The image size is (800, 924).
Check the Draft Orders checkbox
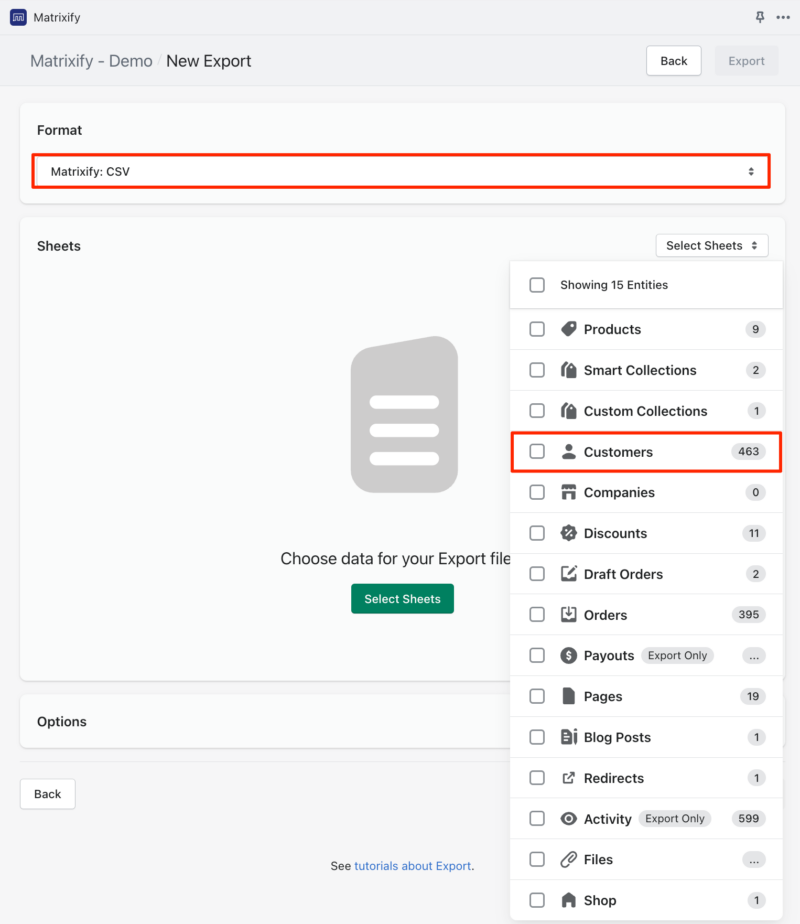pyautogui.click(x=537, y=574)
